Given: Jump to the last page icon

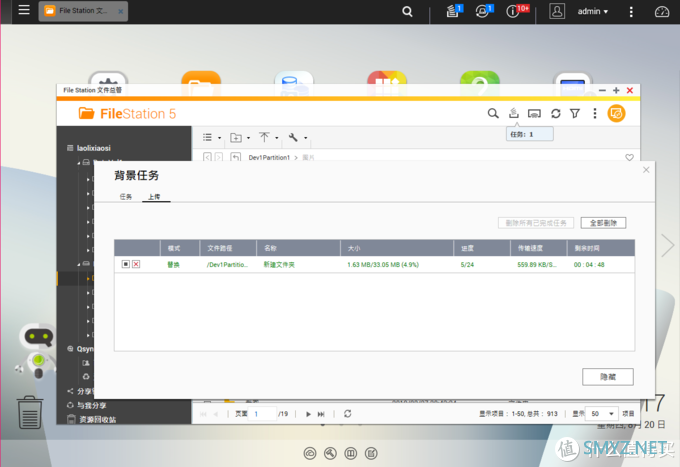Looking at the screenshot, I should tap(321, 414).
